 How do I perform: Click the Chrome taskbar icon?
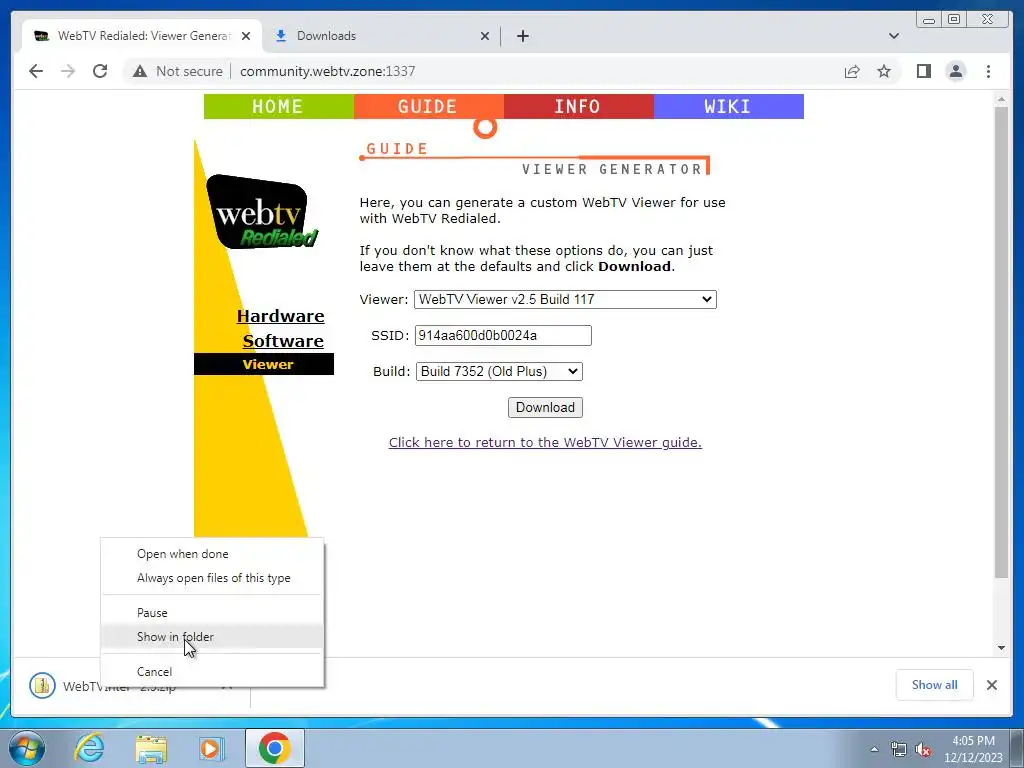pos(274,748)
